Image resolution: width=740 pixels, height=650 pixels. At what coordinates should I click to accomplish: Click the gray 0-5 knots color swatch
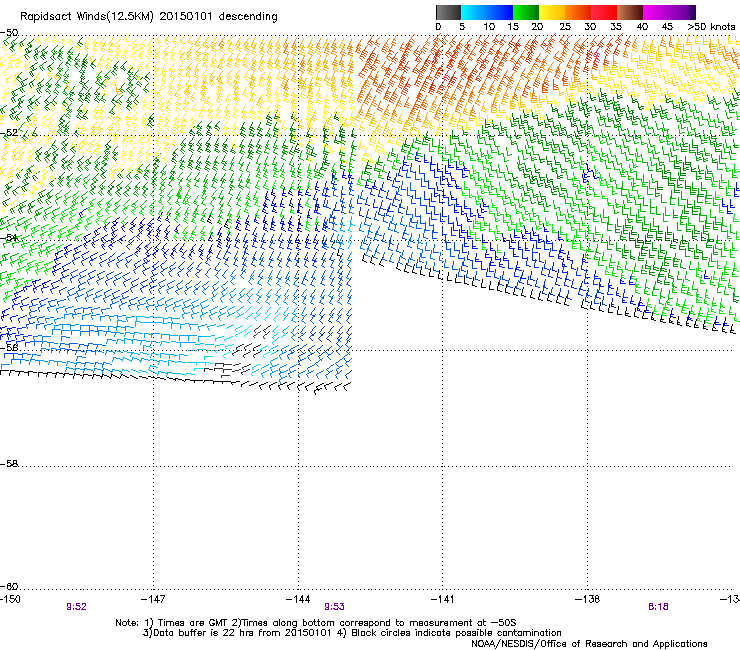coord(448,12)
